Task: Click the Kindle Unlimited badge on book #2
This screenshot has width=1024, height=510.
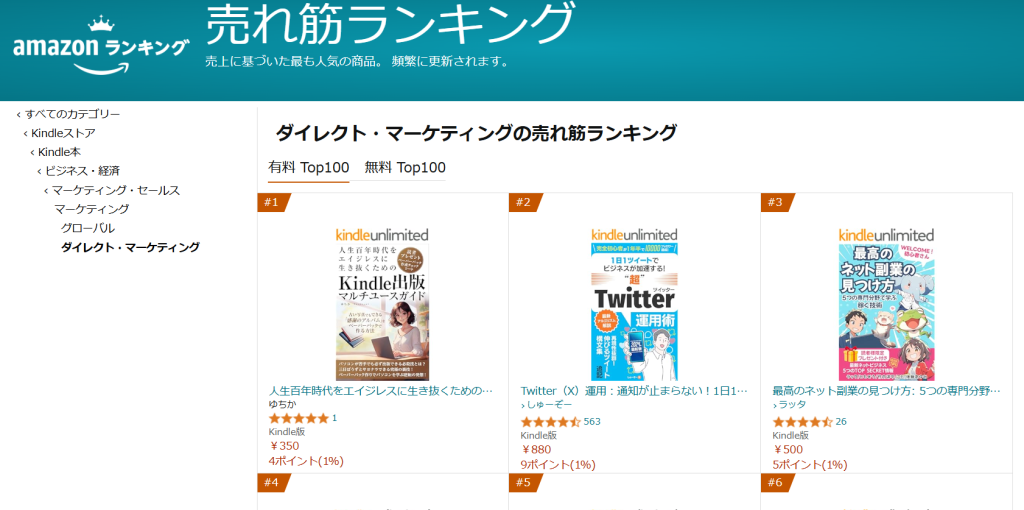Action: (x=634, y=234)
